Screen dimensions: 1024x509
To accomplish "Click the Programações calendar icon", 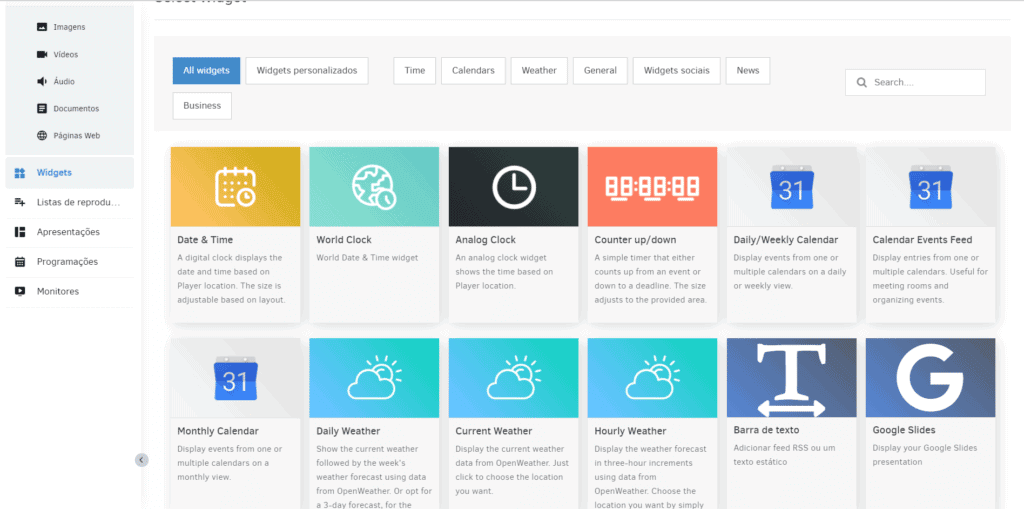I will pyautogui.click(x=20, y=261).
